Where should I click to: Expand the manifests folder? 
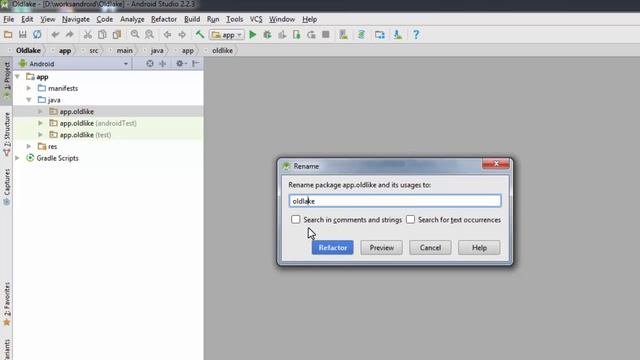(x=29, y=88)
